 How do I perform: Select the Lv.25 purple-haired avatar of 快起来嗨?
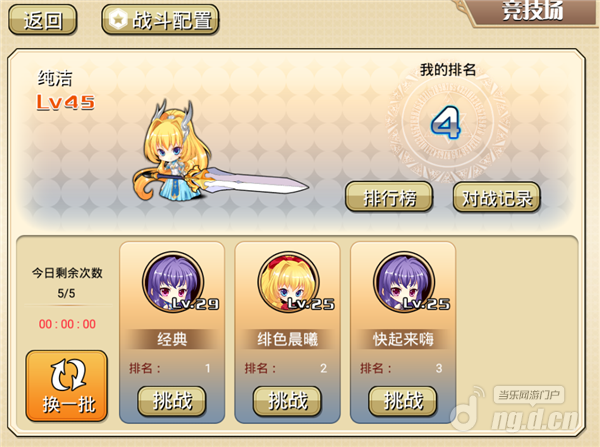click(404, 282)
